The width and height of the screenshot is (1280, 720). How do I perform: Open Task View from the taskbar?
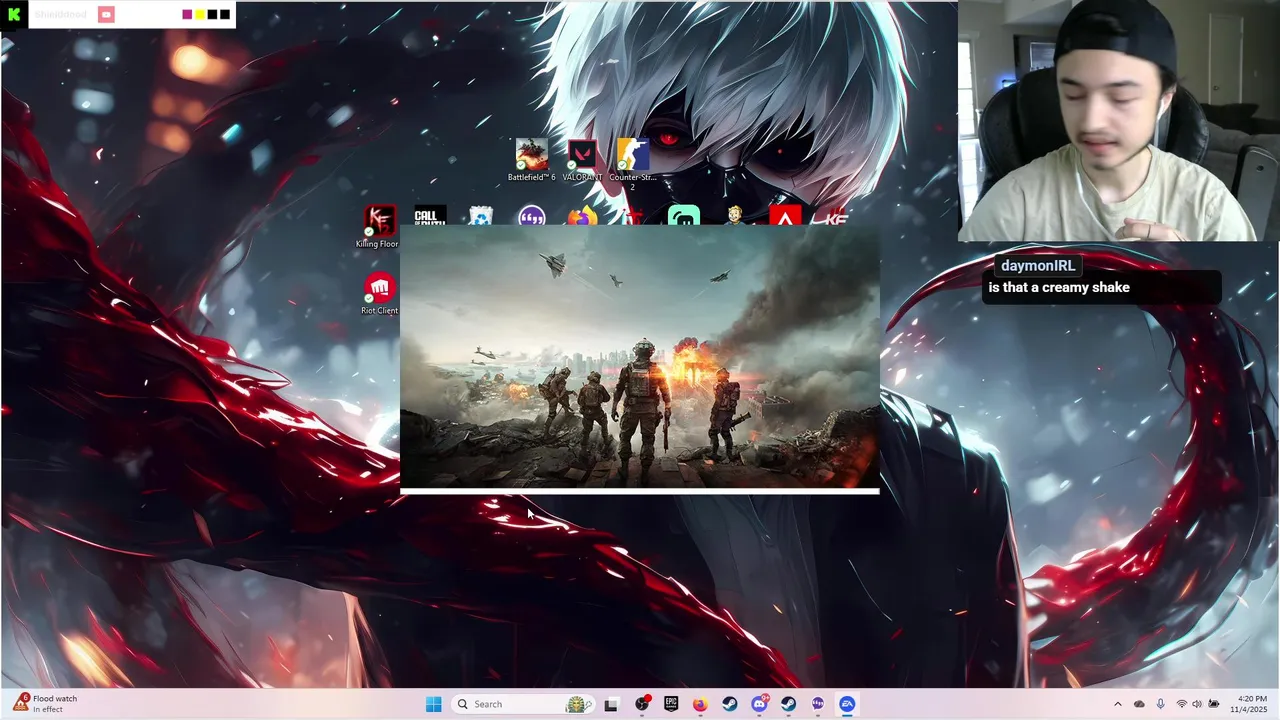coord(611,704)
